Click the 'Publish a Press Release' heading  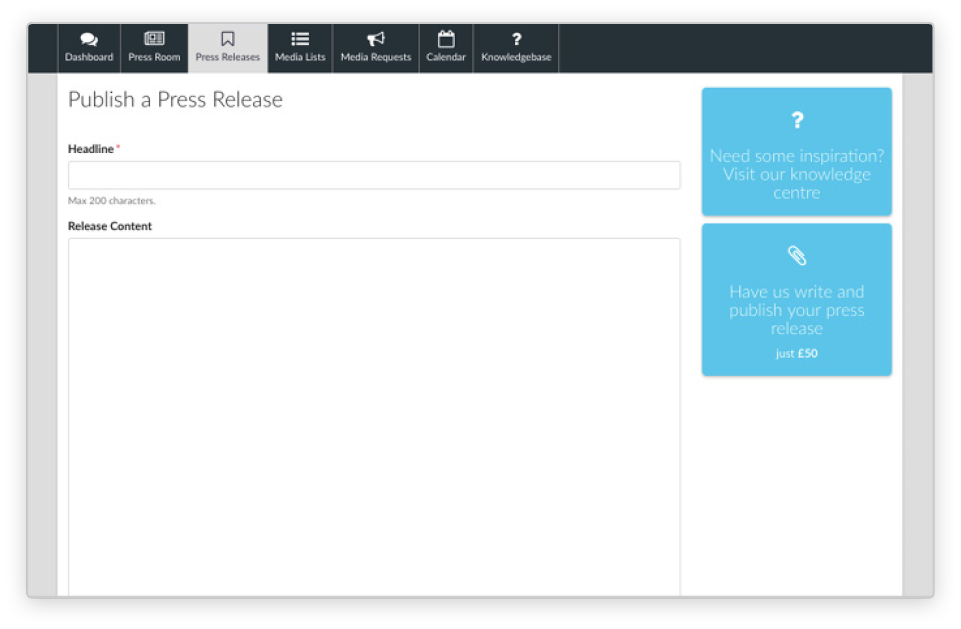(x=175, y=99)
